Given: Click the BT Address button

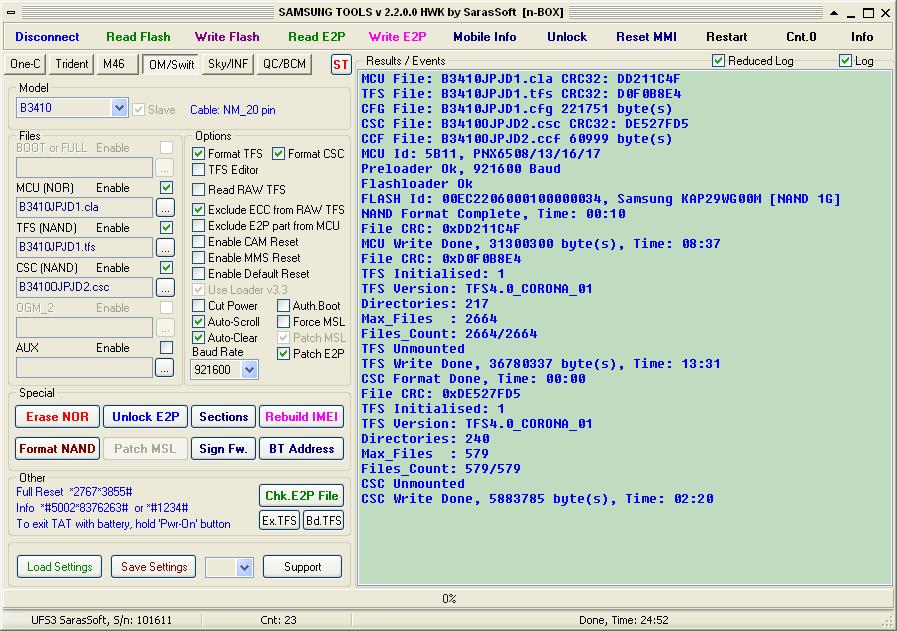Looking at the screenshot, I should 301,449.
